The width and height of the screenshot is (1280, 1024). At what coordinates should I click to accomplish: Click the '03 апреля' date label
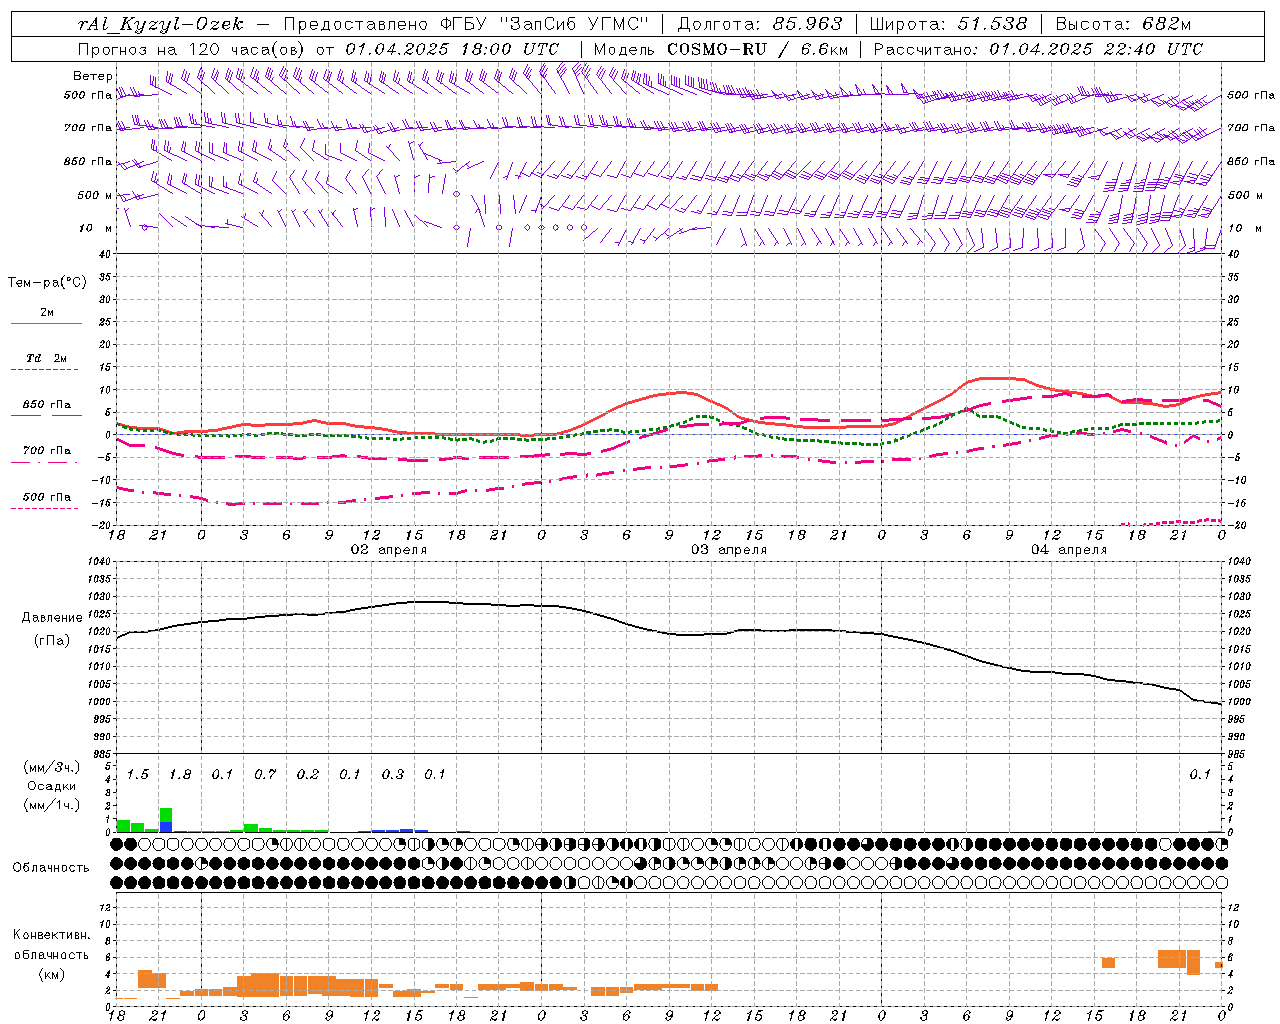tap(729, 550)
